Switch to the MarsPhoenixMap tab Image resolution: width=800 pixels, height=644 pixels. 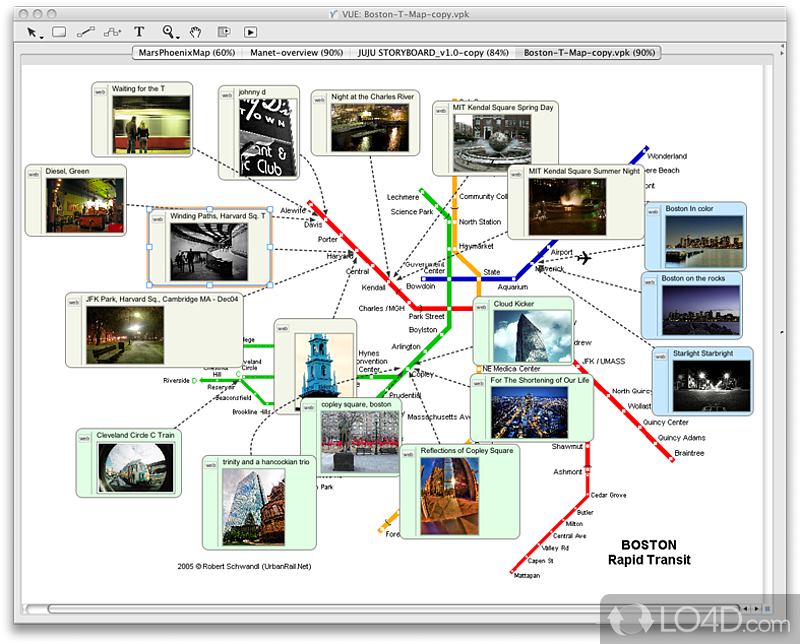(185, 52)
